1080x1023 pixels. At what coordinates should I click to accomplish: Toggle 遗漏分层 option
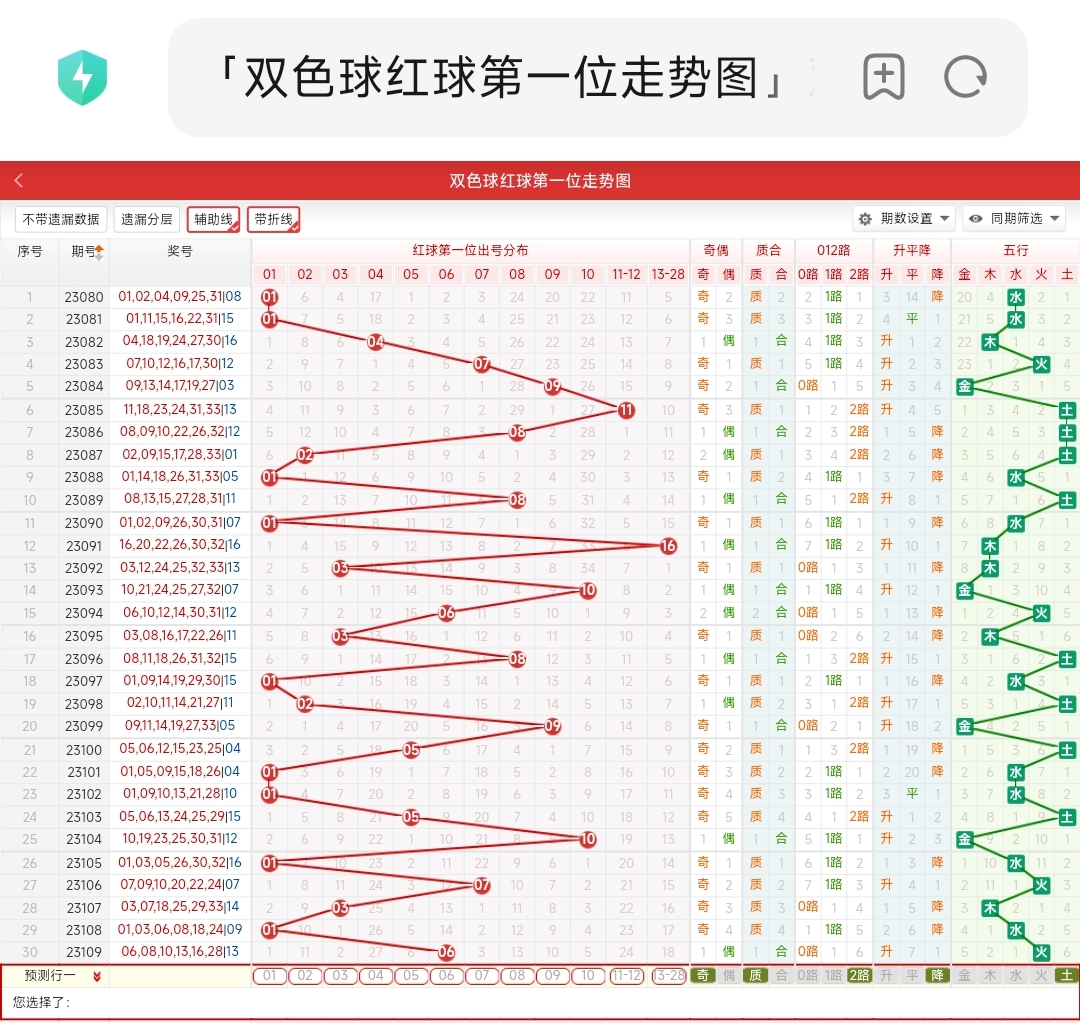(x=147, y=220)
